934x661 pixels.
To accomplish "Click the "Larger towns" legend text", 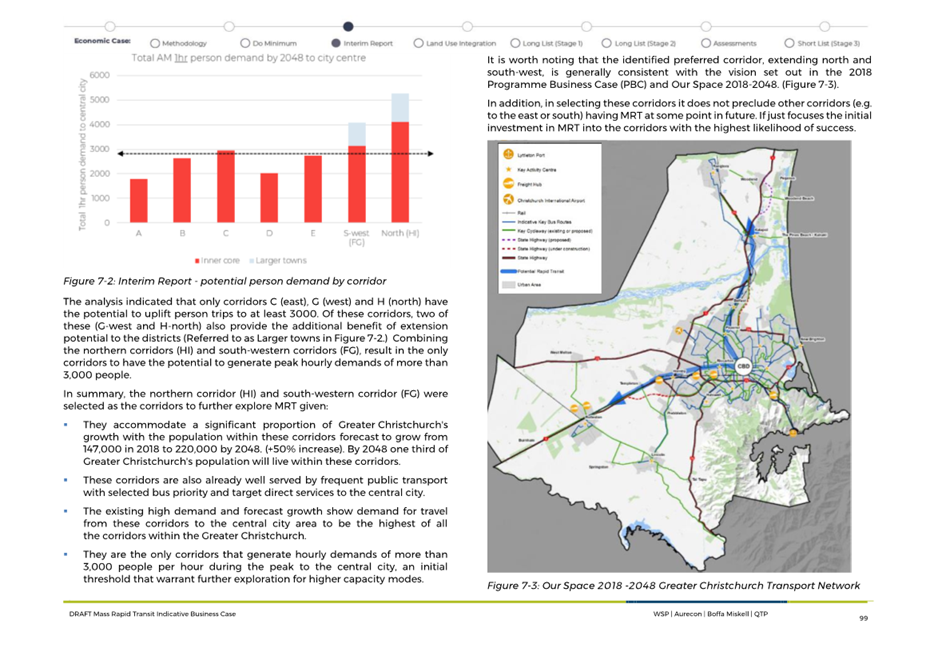I will coord(281,261).
